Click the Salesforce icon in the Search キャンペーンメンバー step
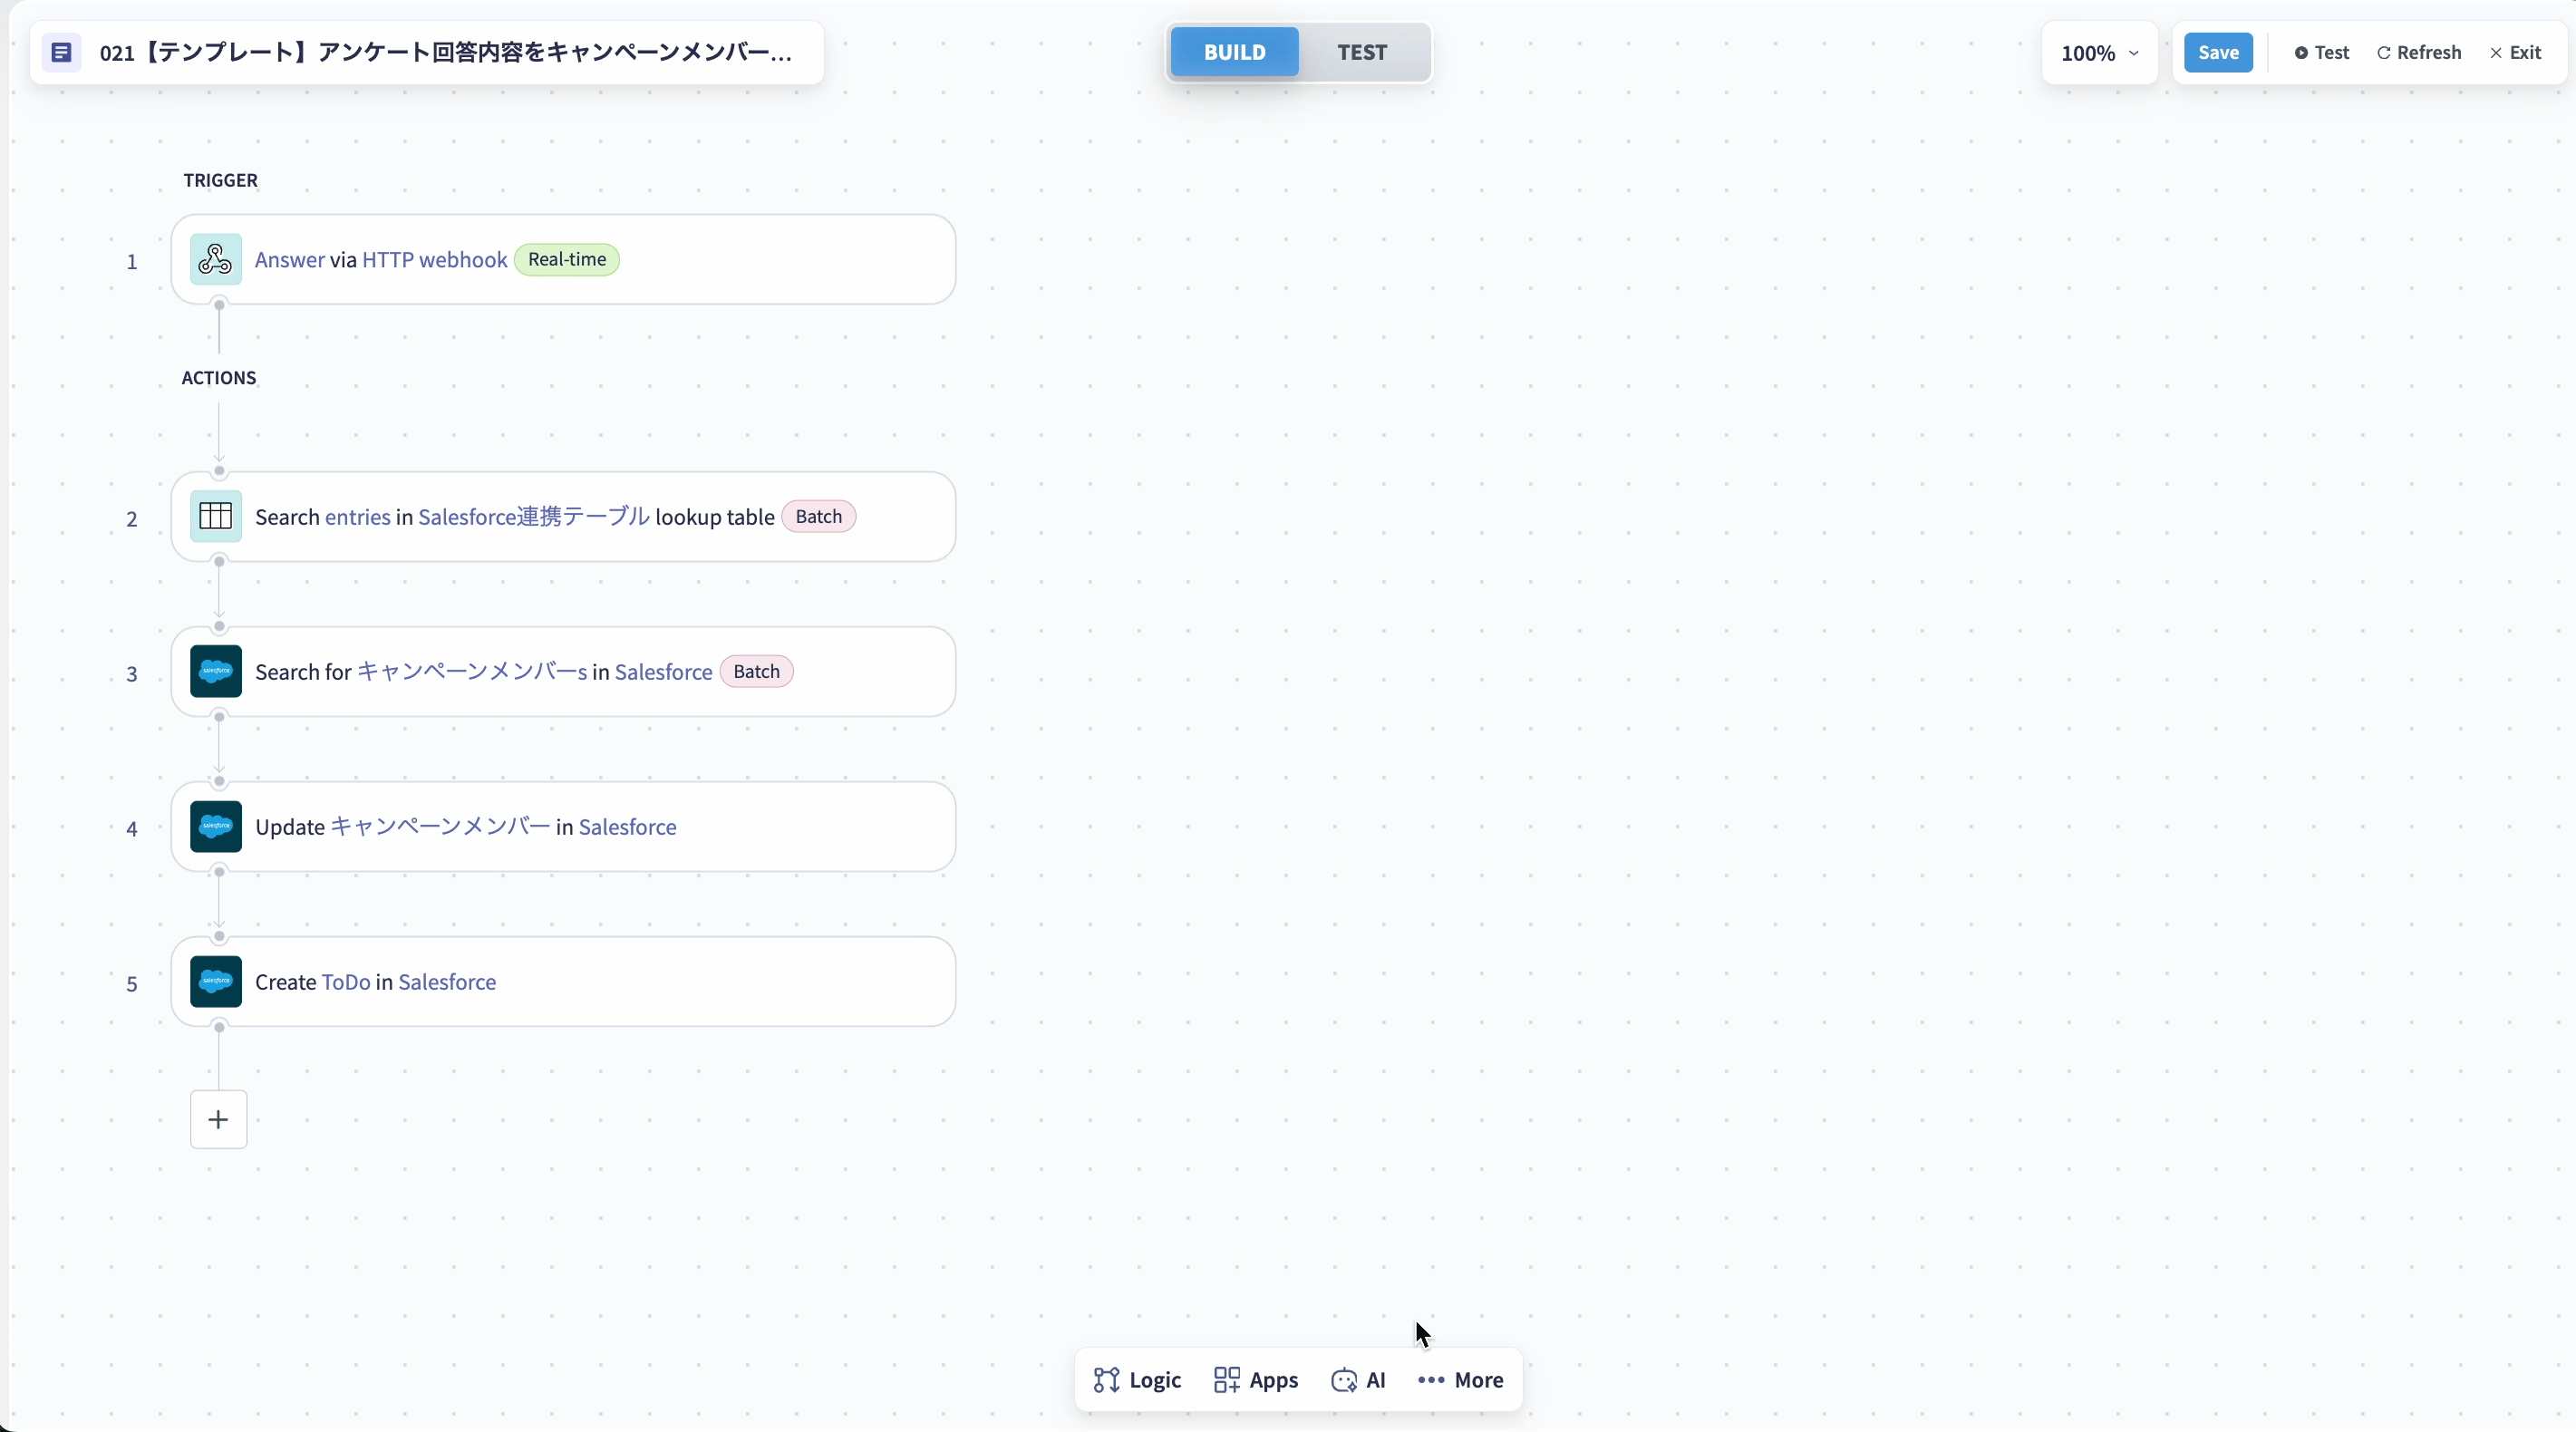 [x=215, y=671]
